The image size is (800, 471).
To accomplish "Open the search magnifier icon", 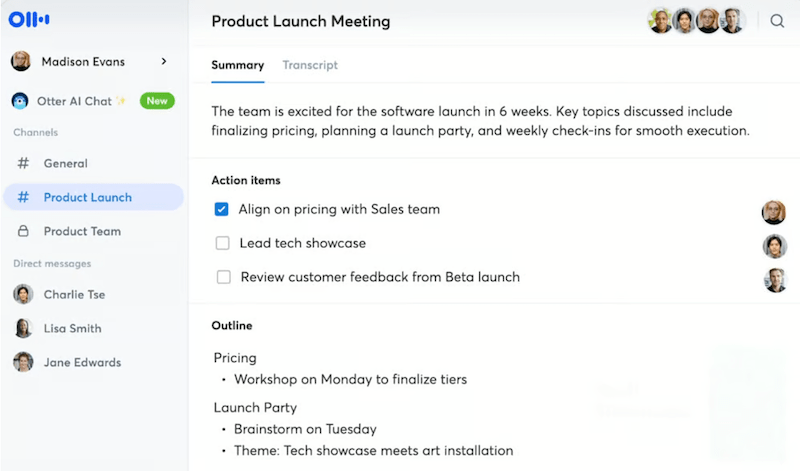I will coord(777,21).
